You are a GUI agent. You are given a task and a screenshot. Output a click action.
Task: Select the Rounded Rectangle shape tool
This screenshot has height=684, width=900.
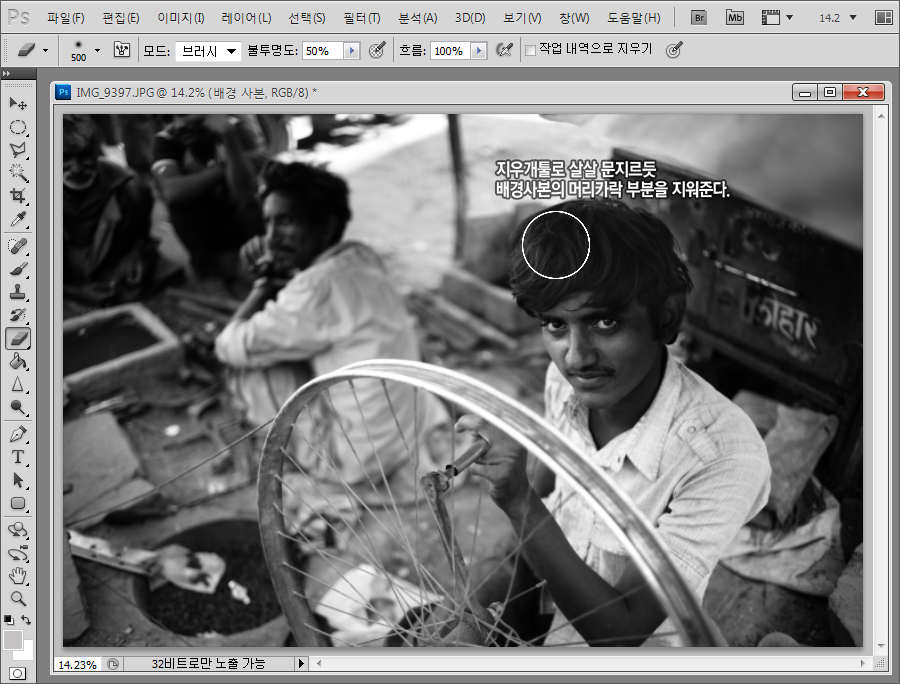pos(18,503)
